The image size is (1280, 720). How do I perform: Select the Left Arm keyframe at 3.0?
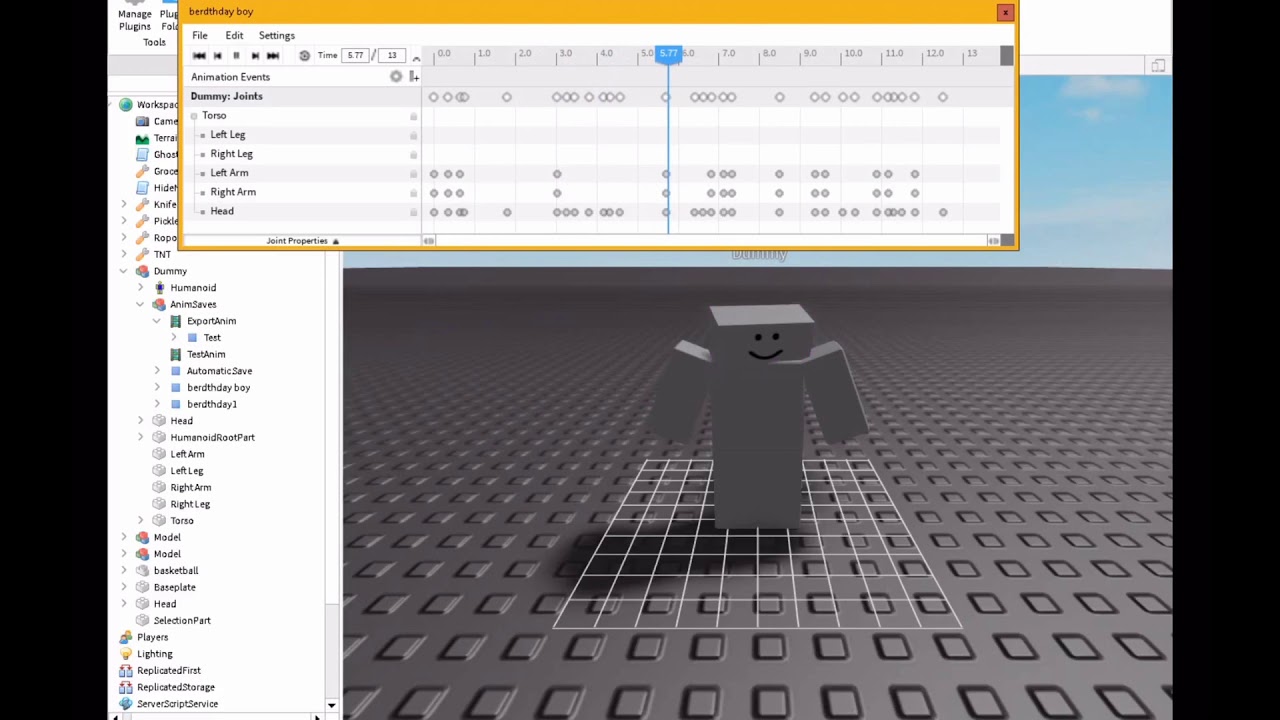tap(557, 174)
